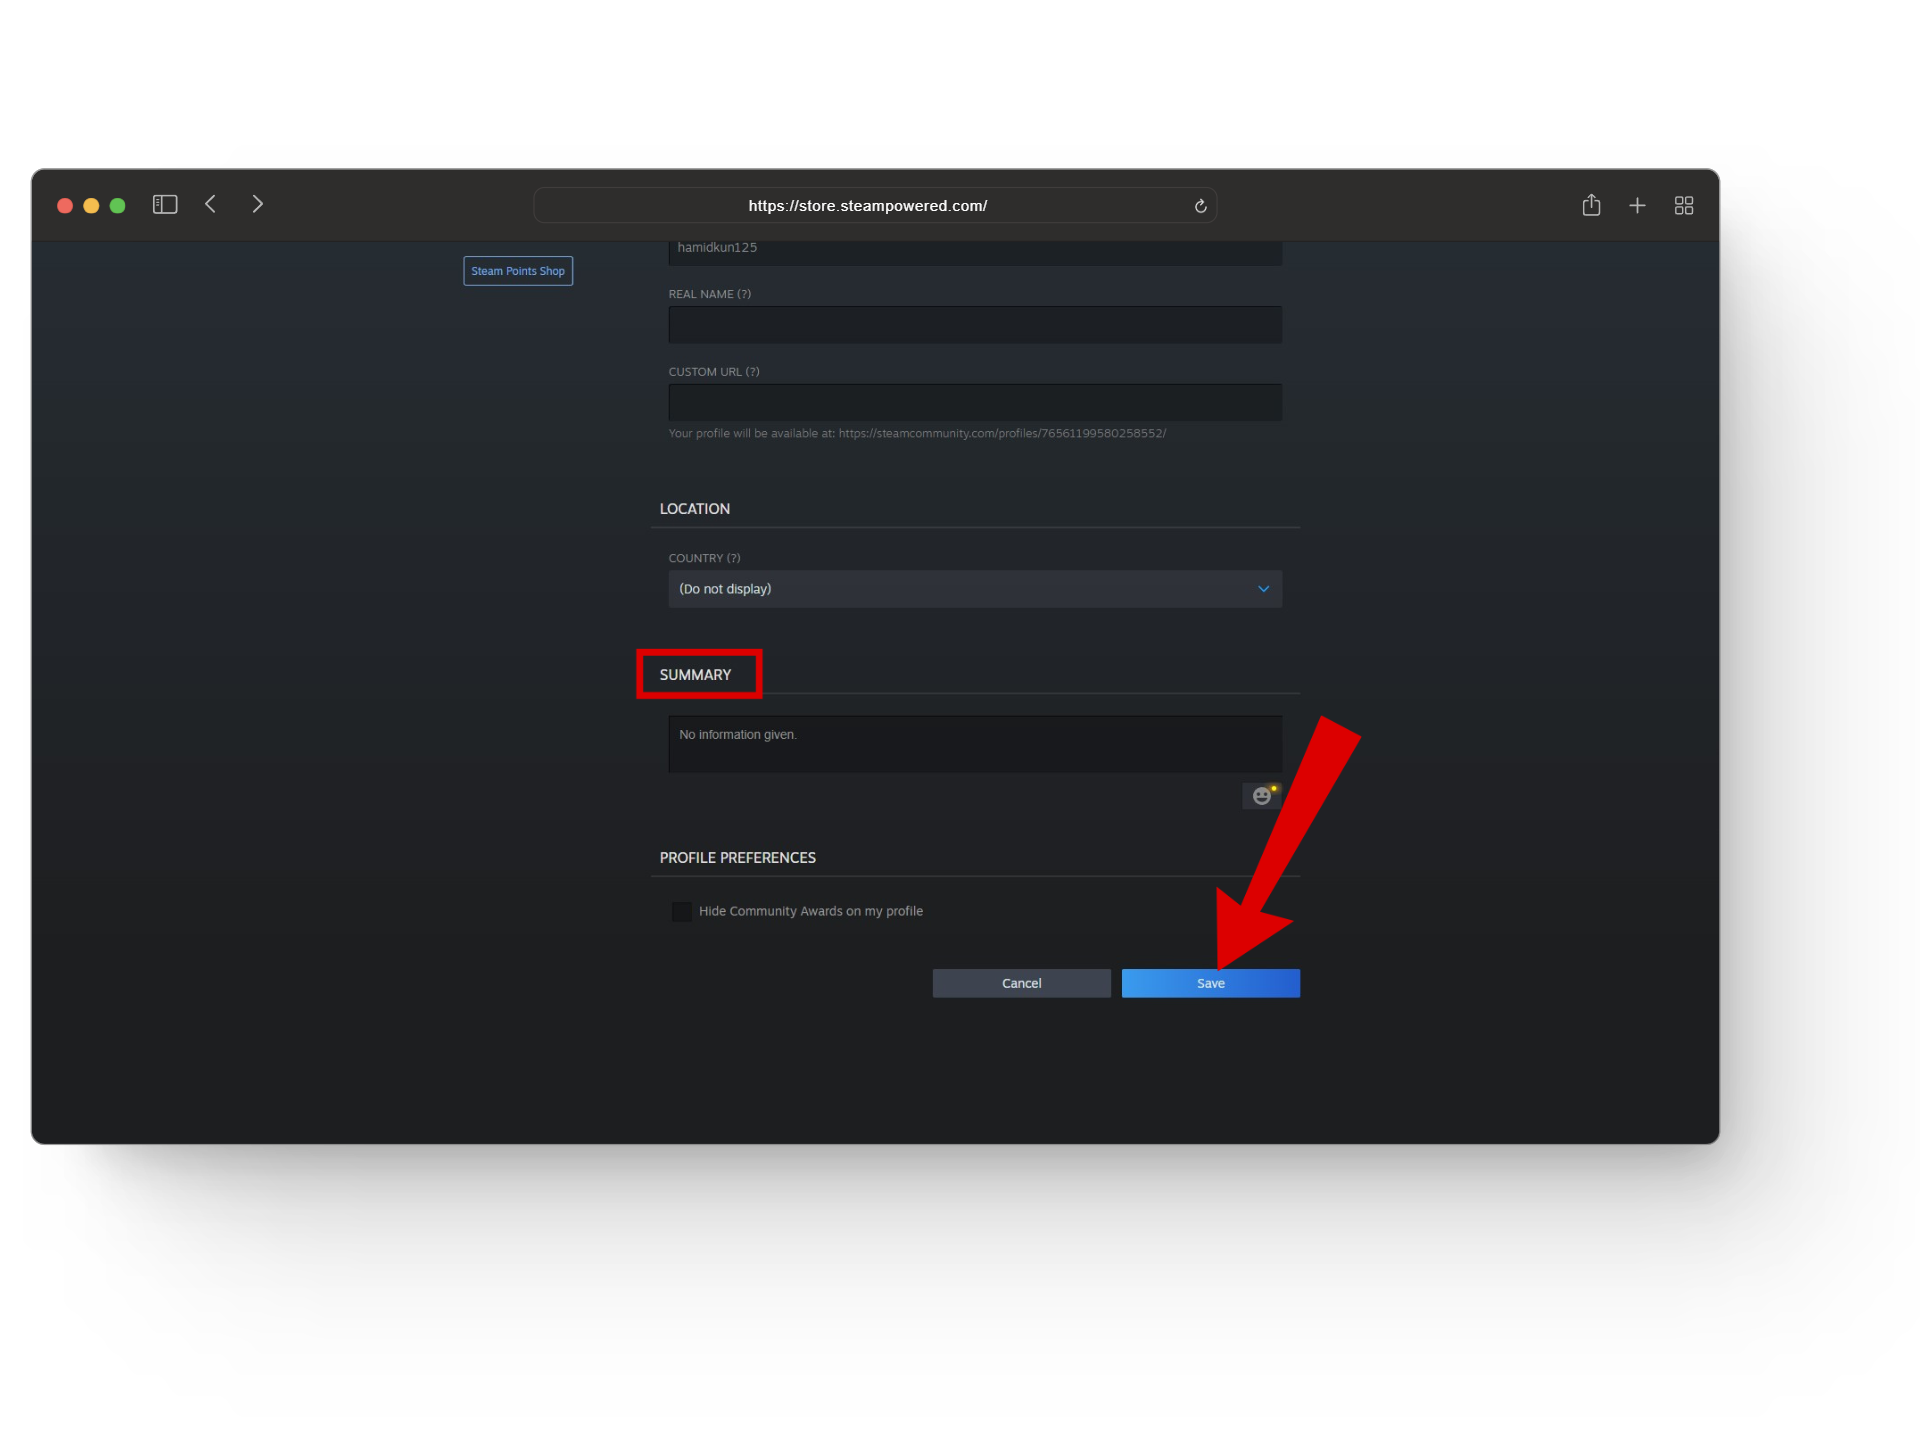
Task: Click the green full screen window button
Action: click(117, 206)
